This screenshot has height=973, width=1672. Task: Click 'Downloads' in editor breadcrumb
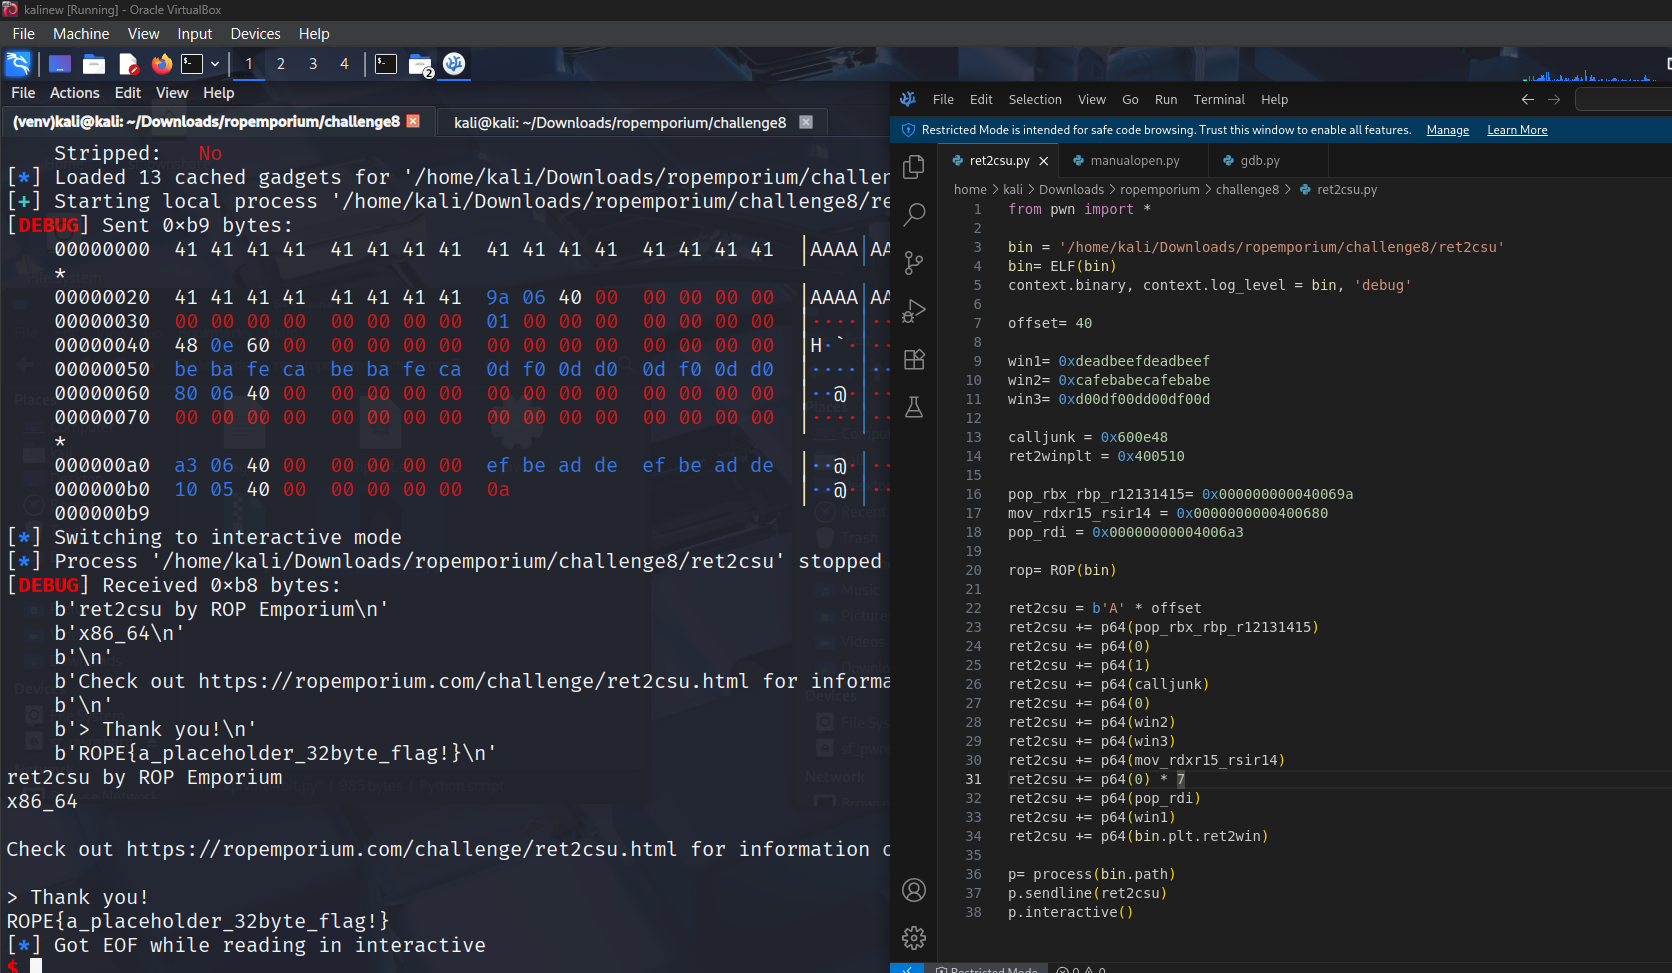[1071, 190]
